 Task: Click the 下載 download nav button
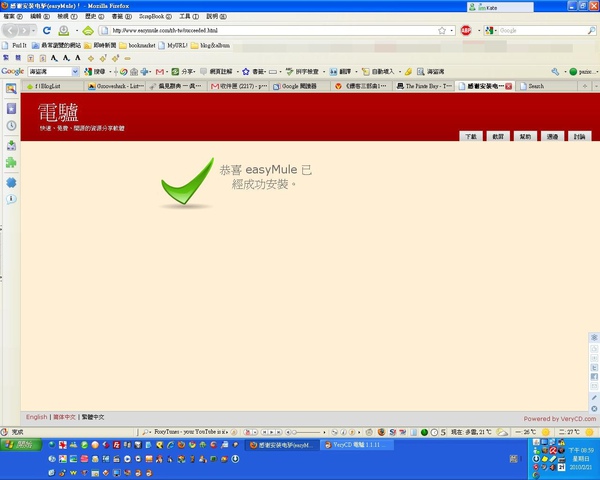click(471, 136)
